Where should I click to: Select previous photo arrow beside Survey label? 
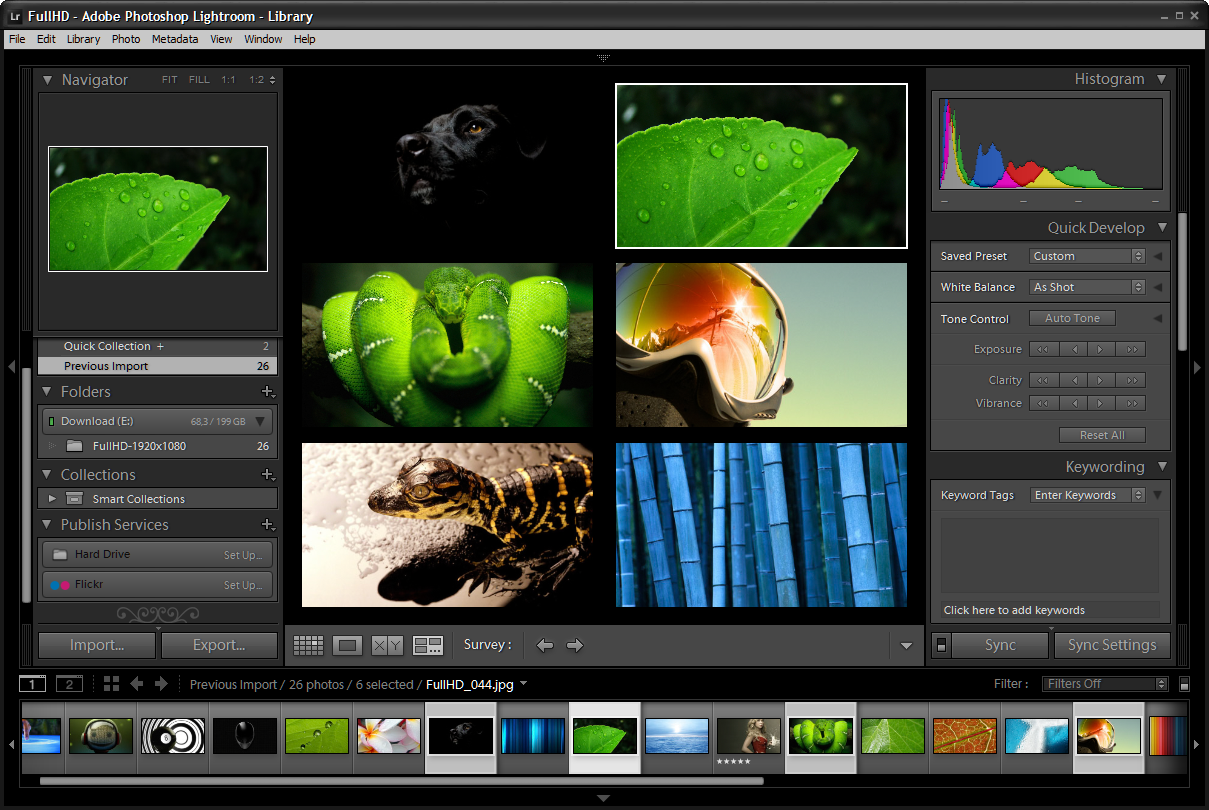click(545, 645)
